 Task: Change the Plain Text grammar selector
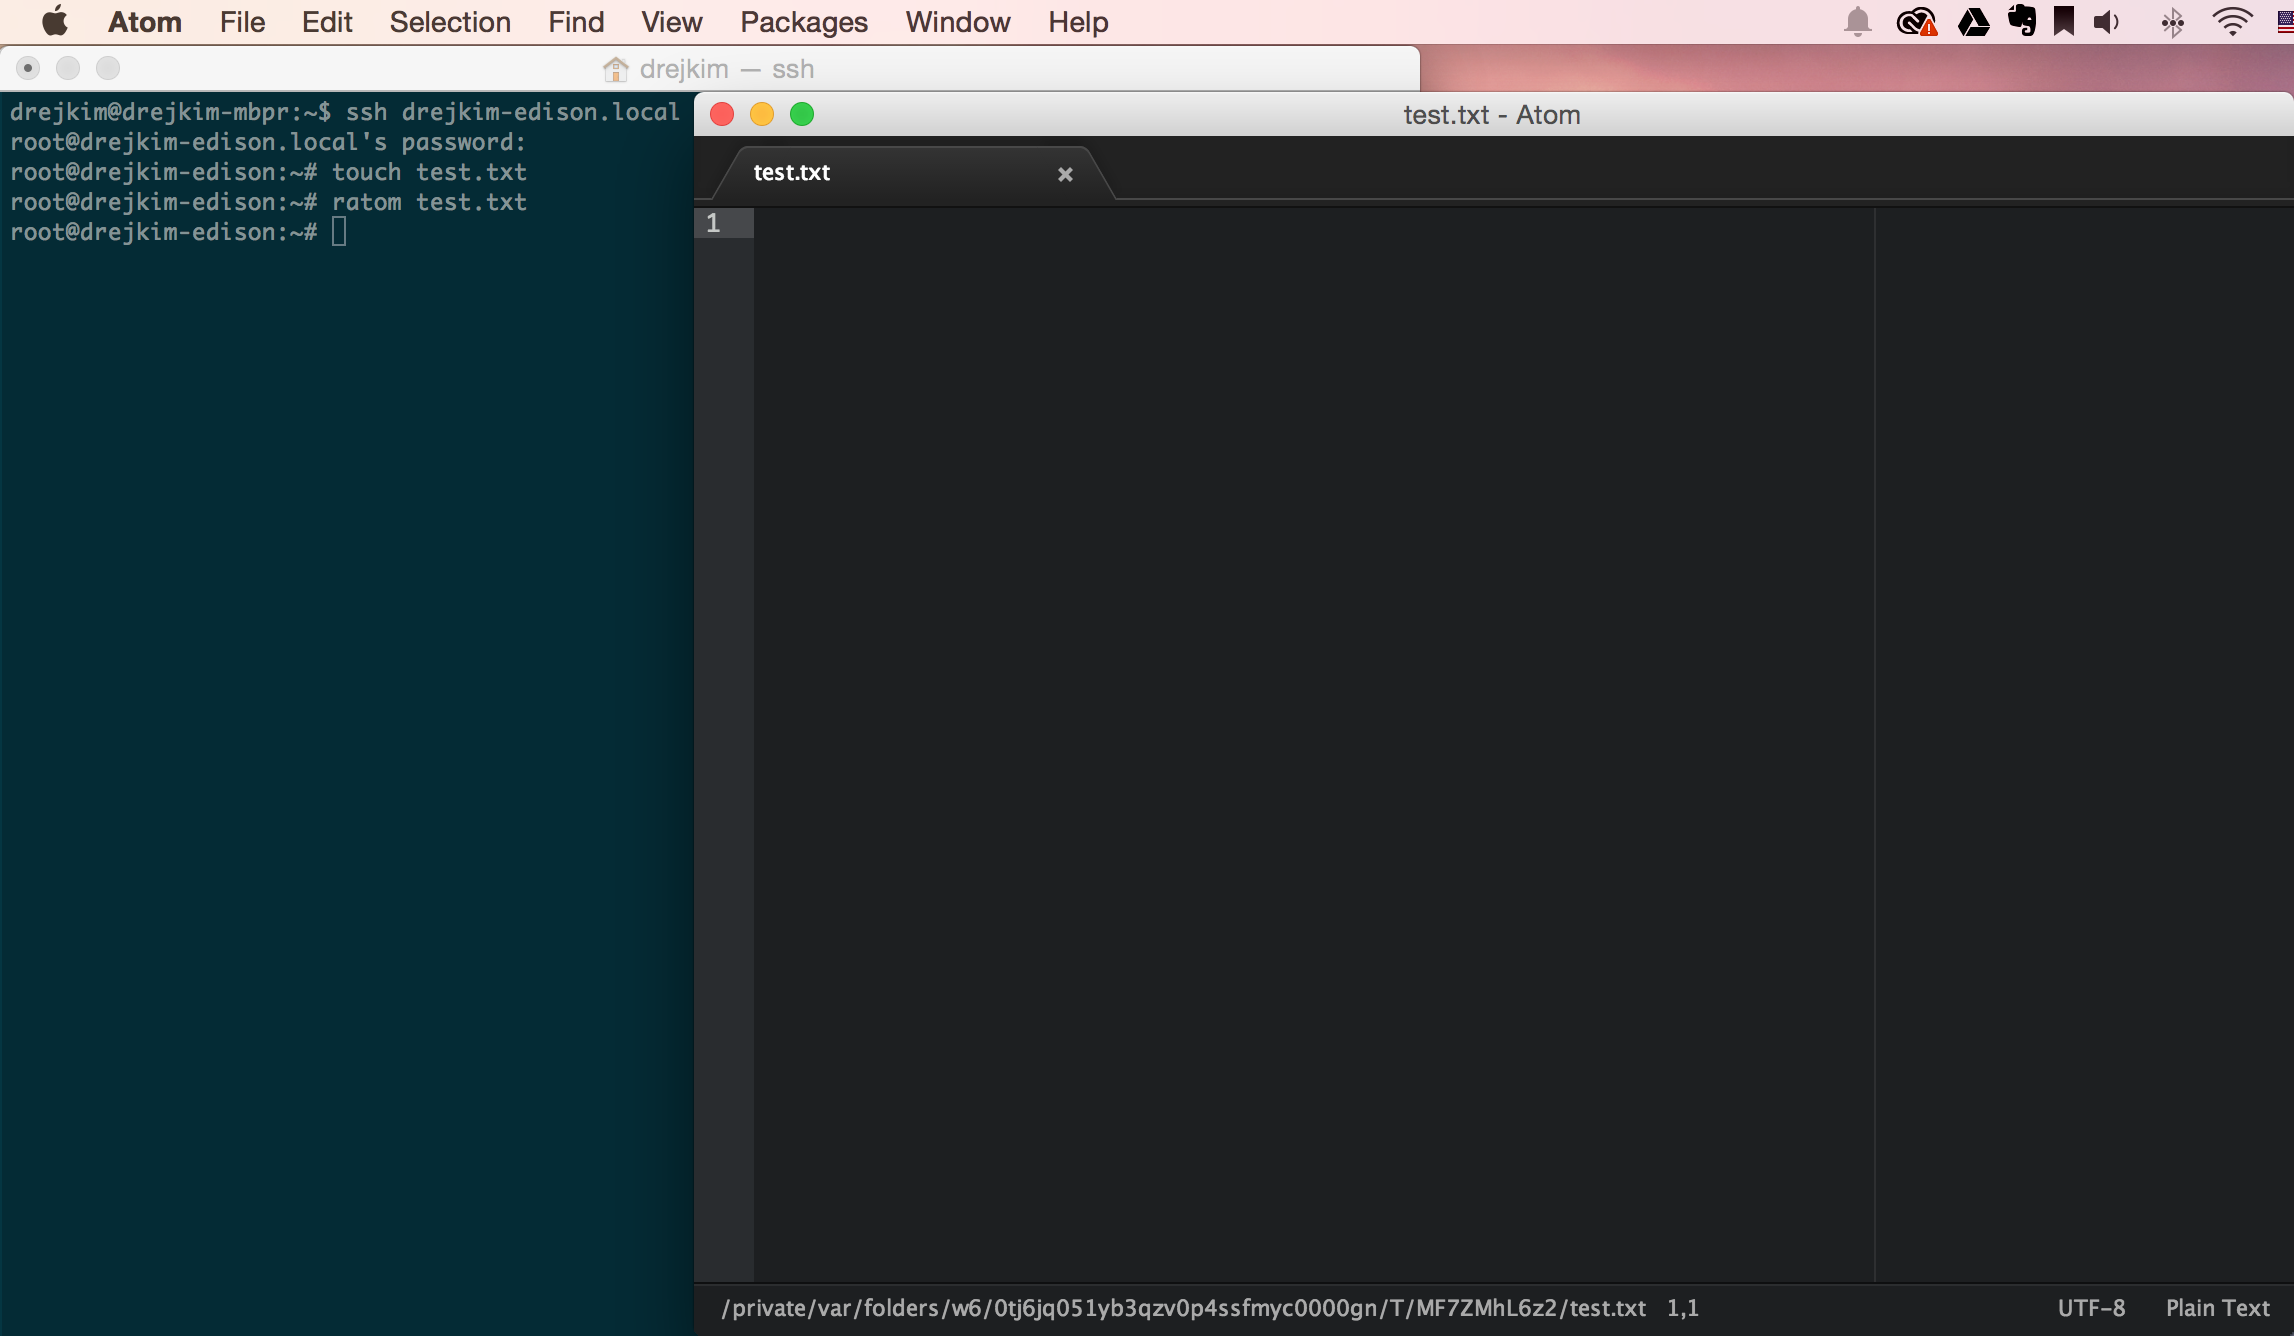(2218, 1308)
